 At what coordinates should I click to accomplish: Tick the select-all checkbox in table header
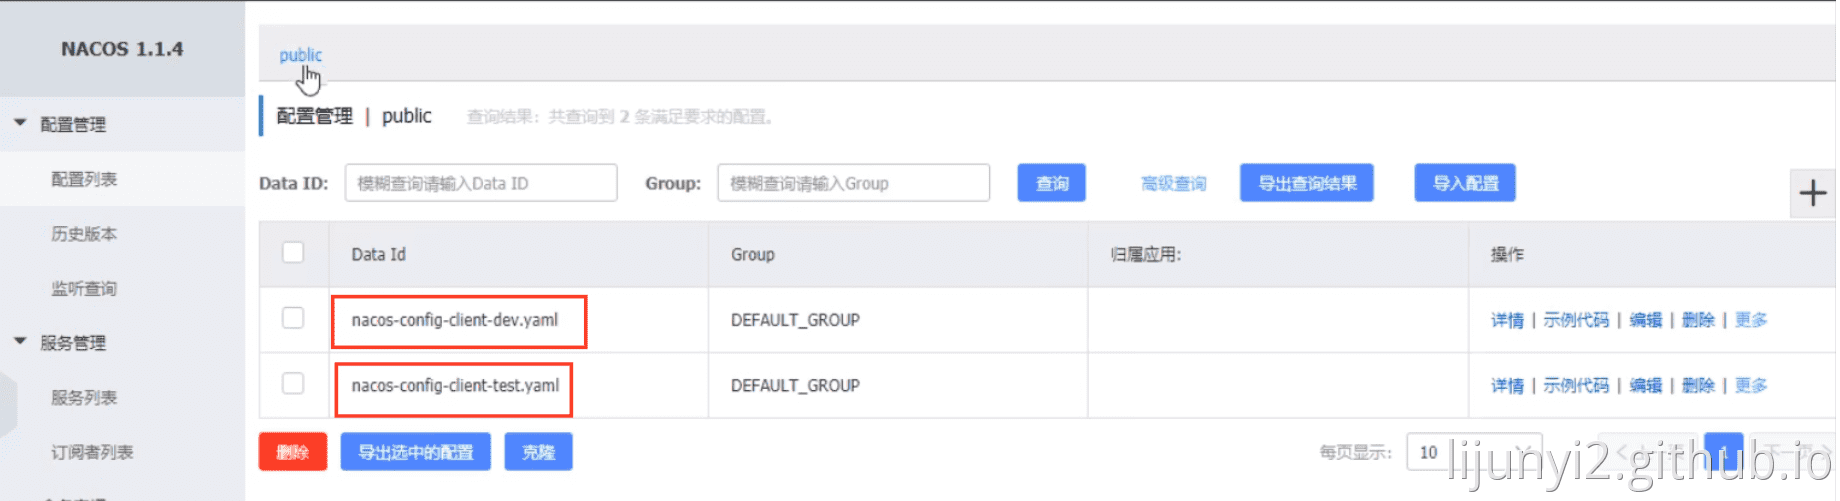(293, 253)
